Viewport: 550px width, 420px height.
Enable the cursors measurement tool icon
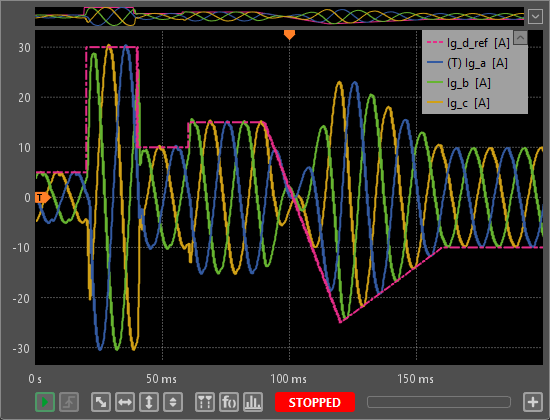click(x=205, y=402)
